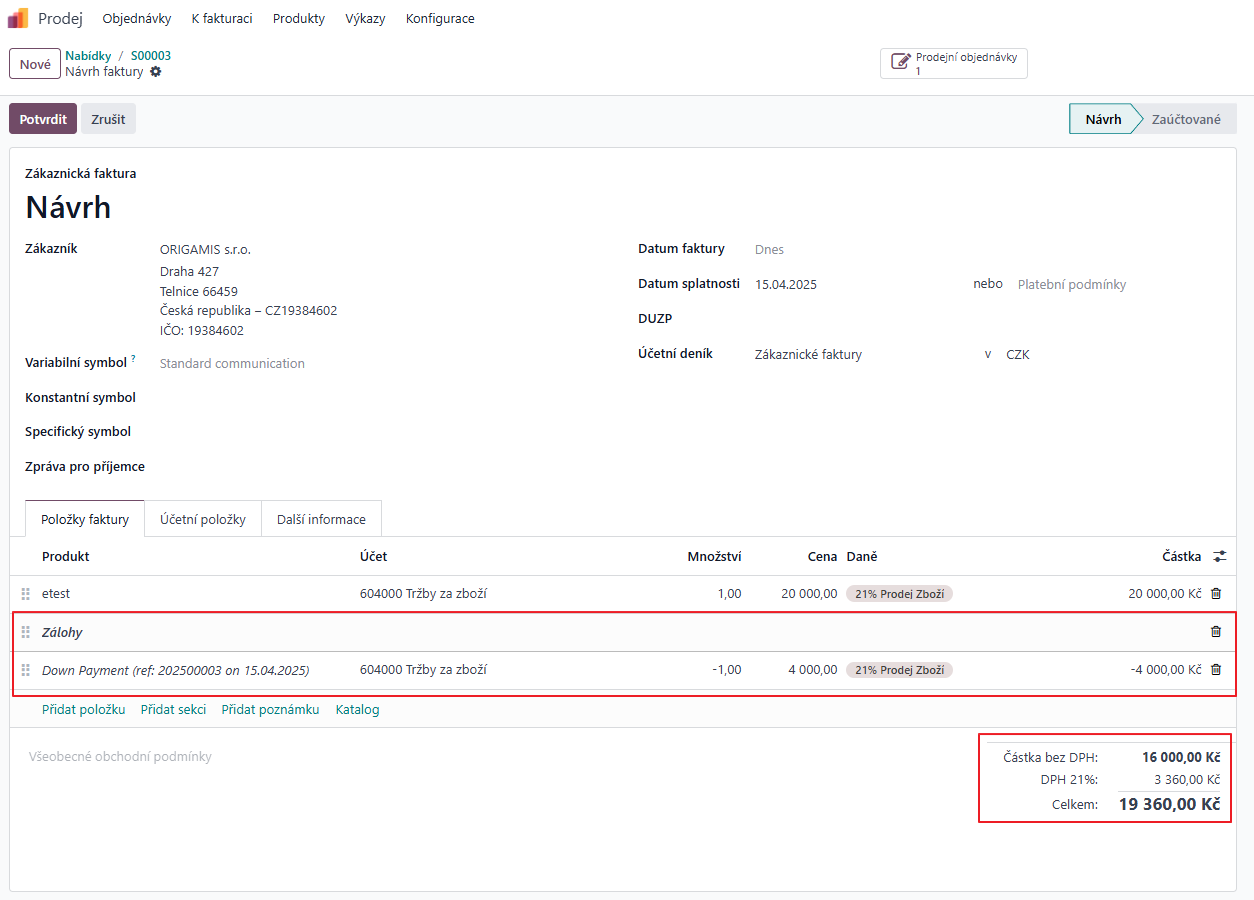Screen dimensions: 1254x900
Task: Open column settings icon beside Částka
Action: coord(1219,556)
